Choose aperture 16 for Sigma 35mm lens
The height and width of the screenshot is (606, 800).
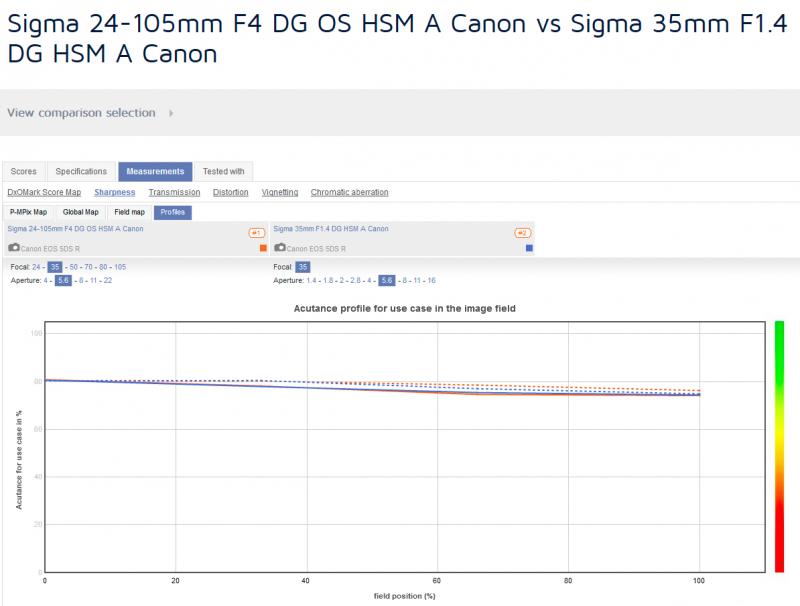coord(432,281)
